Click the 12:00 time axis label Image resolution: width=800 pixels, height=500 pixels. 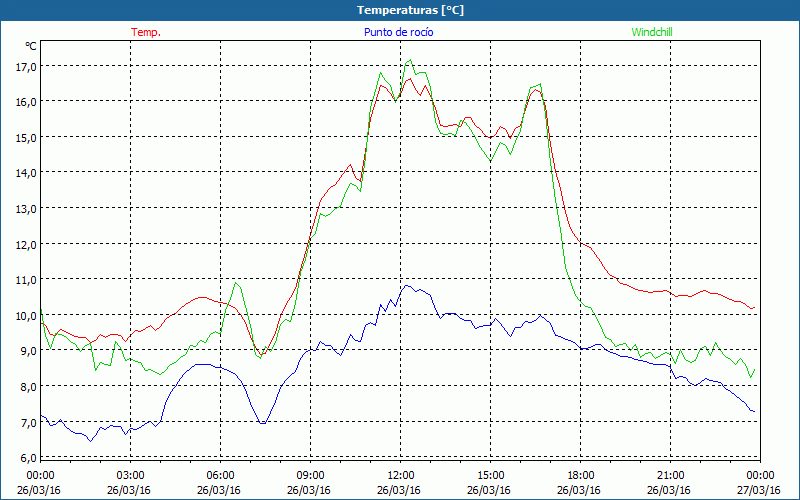tap(401, 475)
